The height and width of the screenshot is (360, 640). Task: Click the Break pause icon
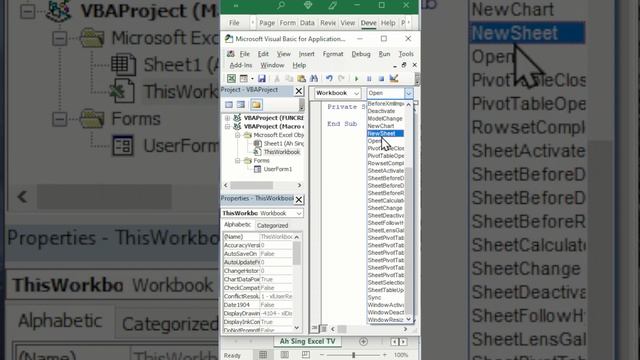tap(369, 78)
